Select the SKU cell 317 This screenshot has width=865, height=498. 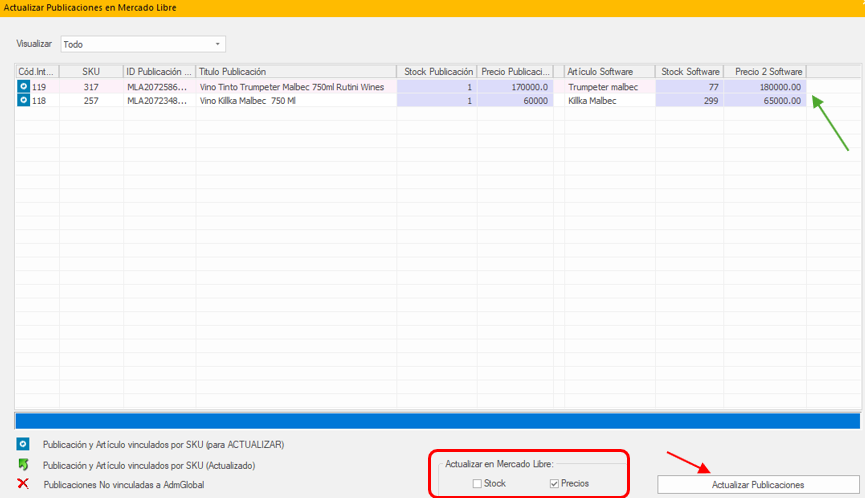point(91,87)
